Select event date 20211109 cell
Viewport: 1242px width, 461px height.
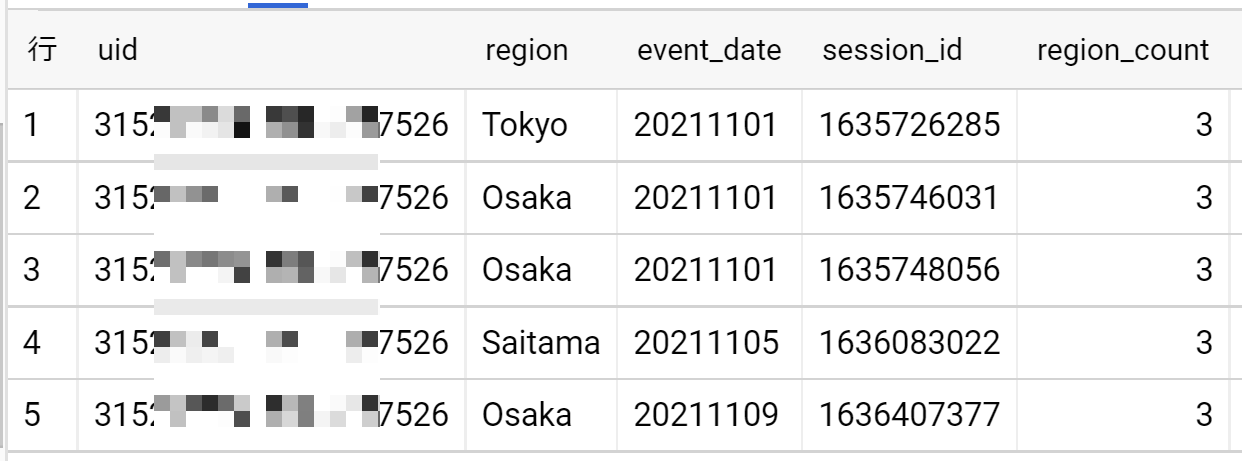coord(705,415)
